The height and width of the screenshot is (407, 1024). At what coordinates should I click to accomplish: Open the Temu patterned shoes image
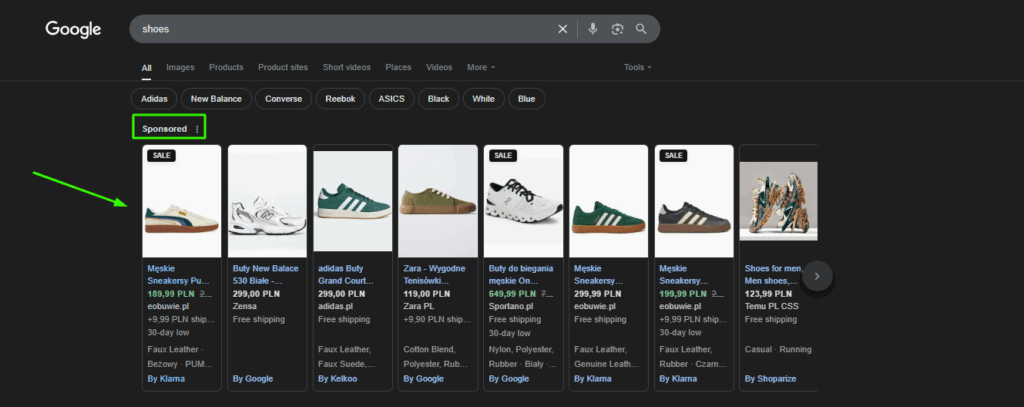(x=778, y=201)
